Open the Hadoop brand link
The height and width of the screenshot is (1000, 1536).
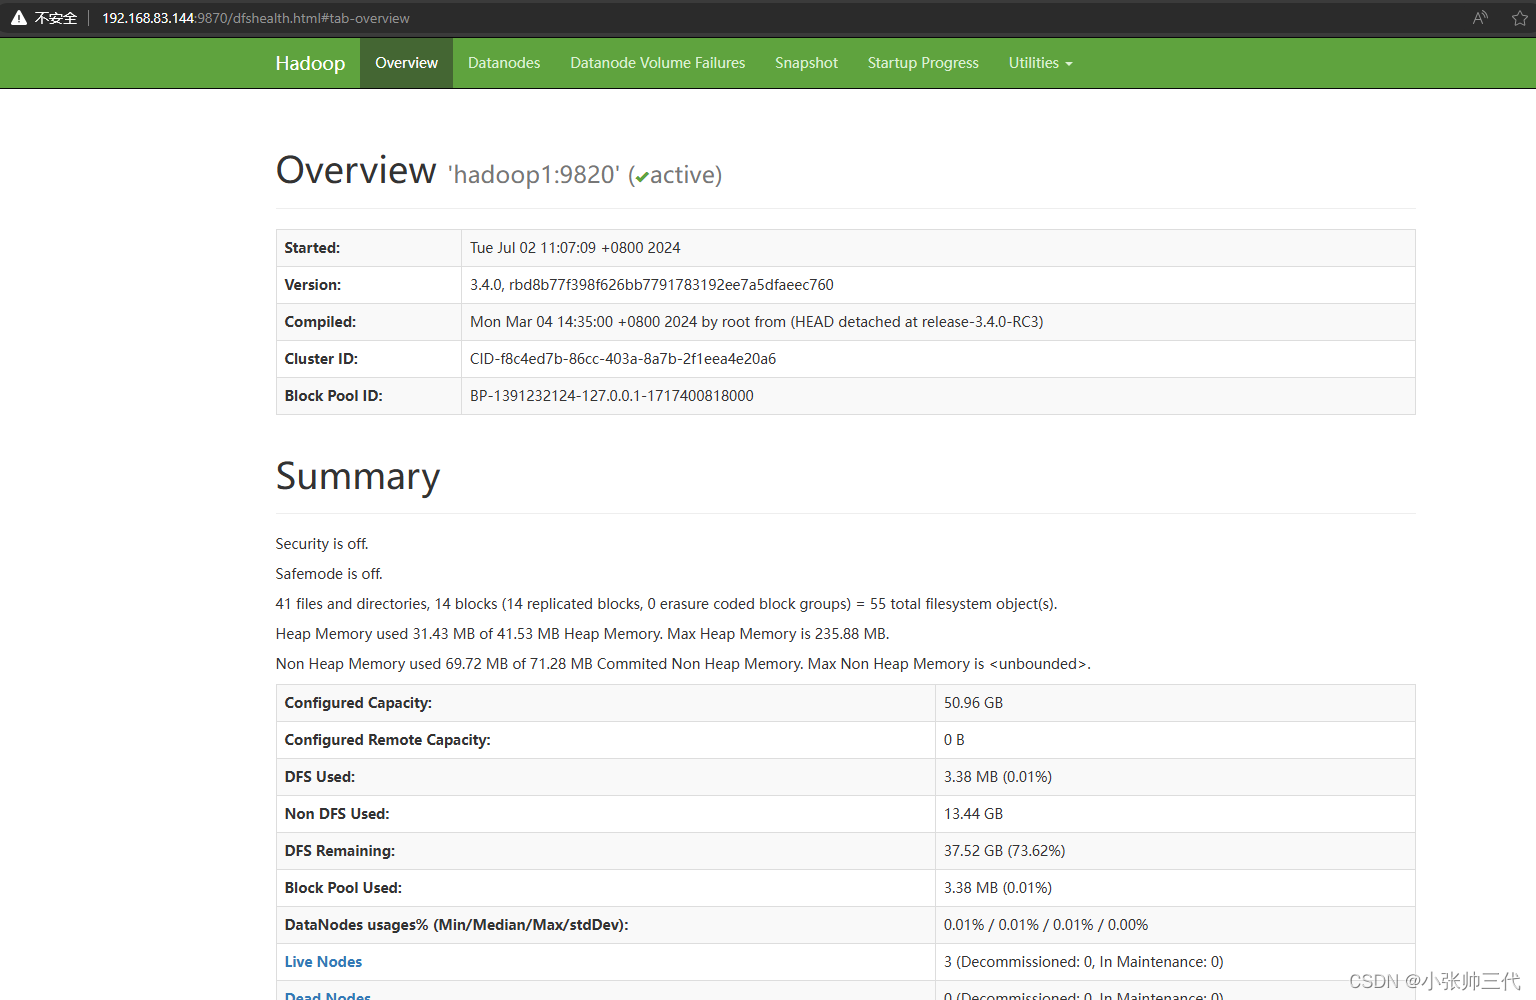click(x=310, y=63)
